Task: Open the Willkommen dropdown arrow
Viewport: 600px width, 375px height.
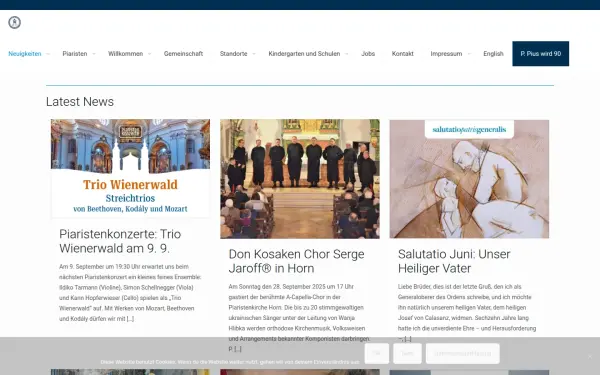Action: point(149,54)
